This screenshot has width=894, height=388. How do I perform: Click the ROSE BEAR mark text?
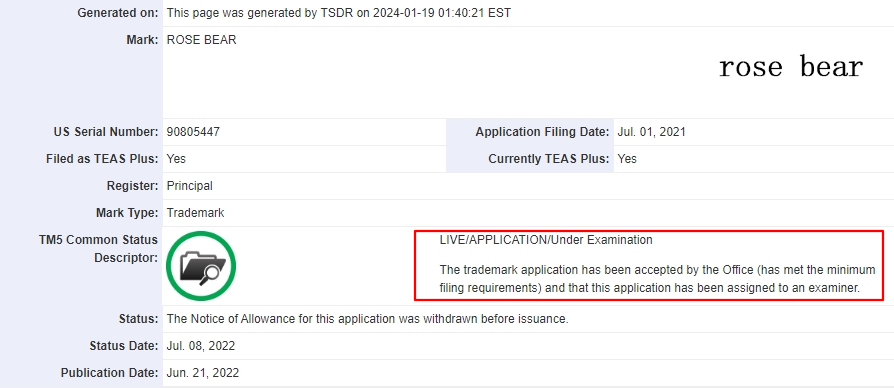tap(201, 40)
